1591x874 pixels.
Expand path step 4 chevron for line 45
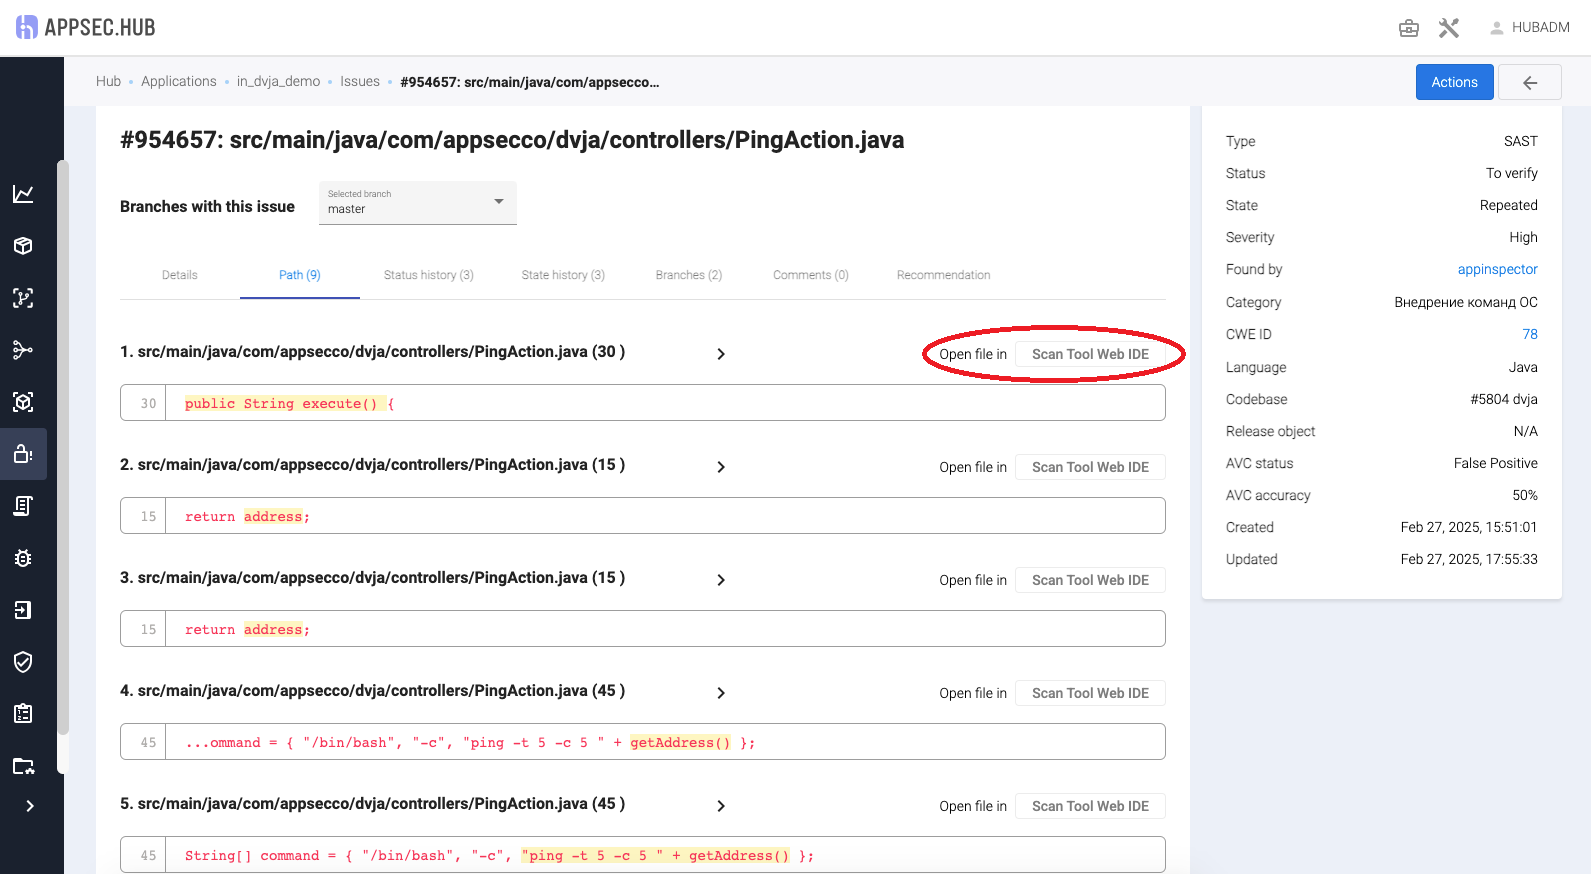(721, 693)
